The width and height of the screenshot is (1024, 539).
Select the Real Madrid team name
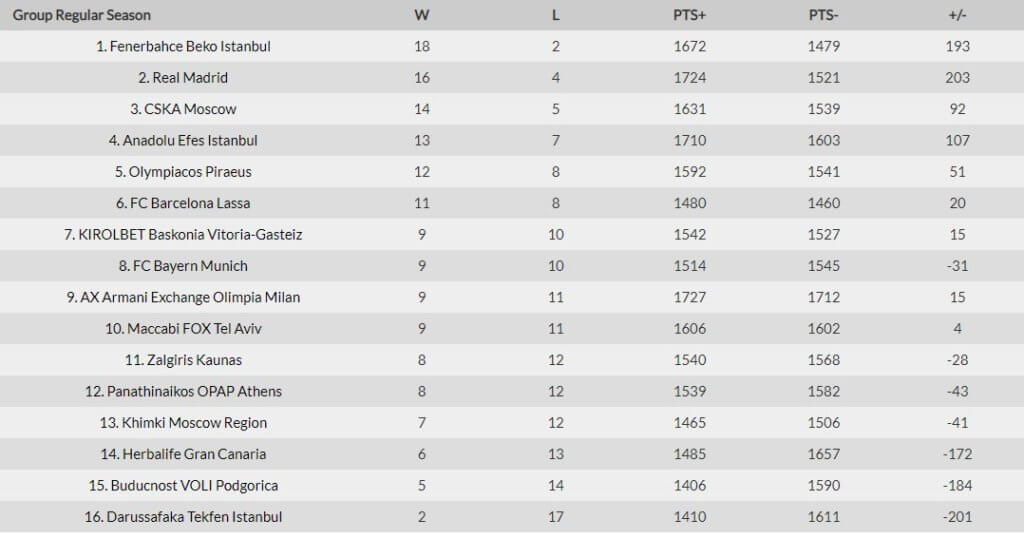[183, 78]
